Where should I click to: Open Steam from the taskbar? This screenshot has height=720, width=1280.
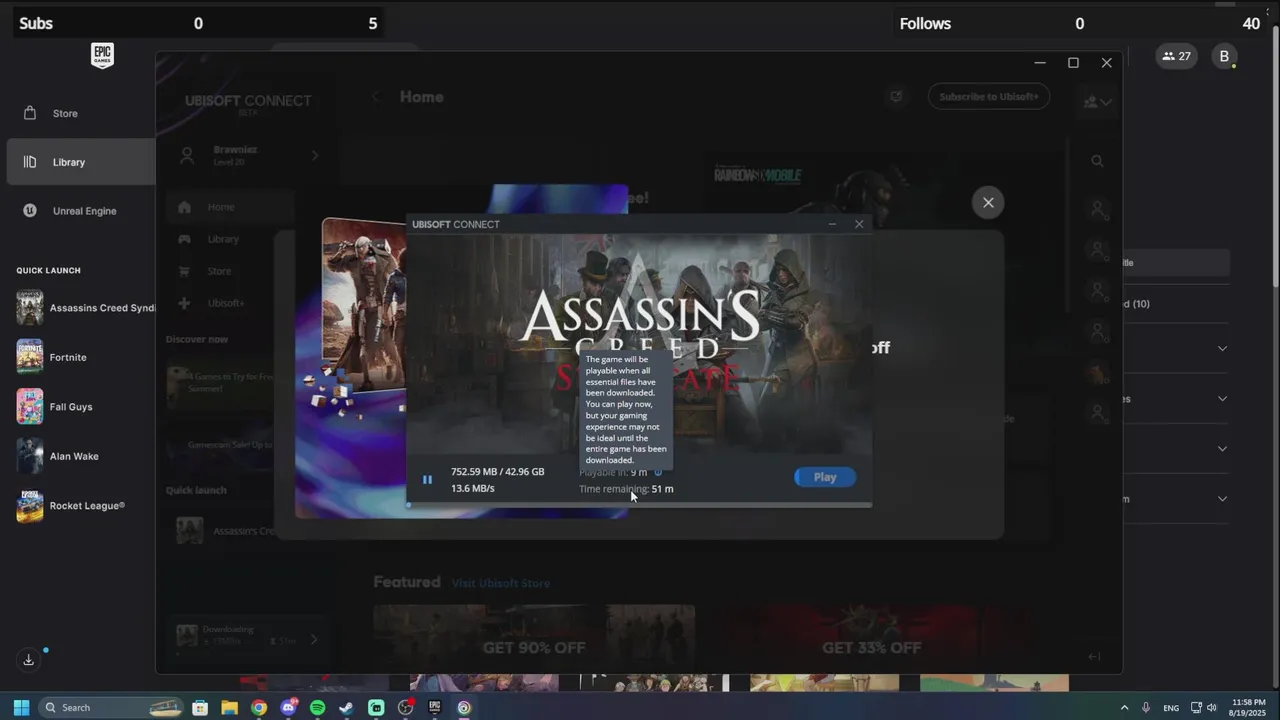[x=346, y=707]
